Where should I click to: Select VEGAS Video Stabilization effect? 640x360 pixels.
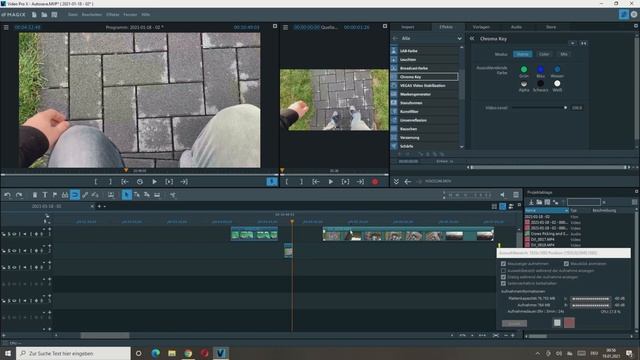[424, 85]
